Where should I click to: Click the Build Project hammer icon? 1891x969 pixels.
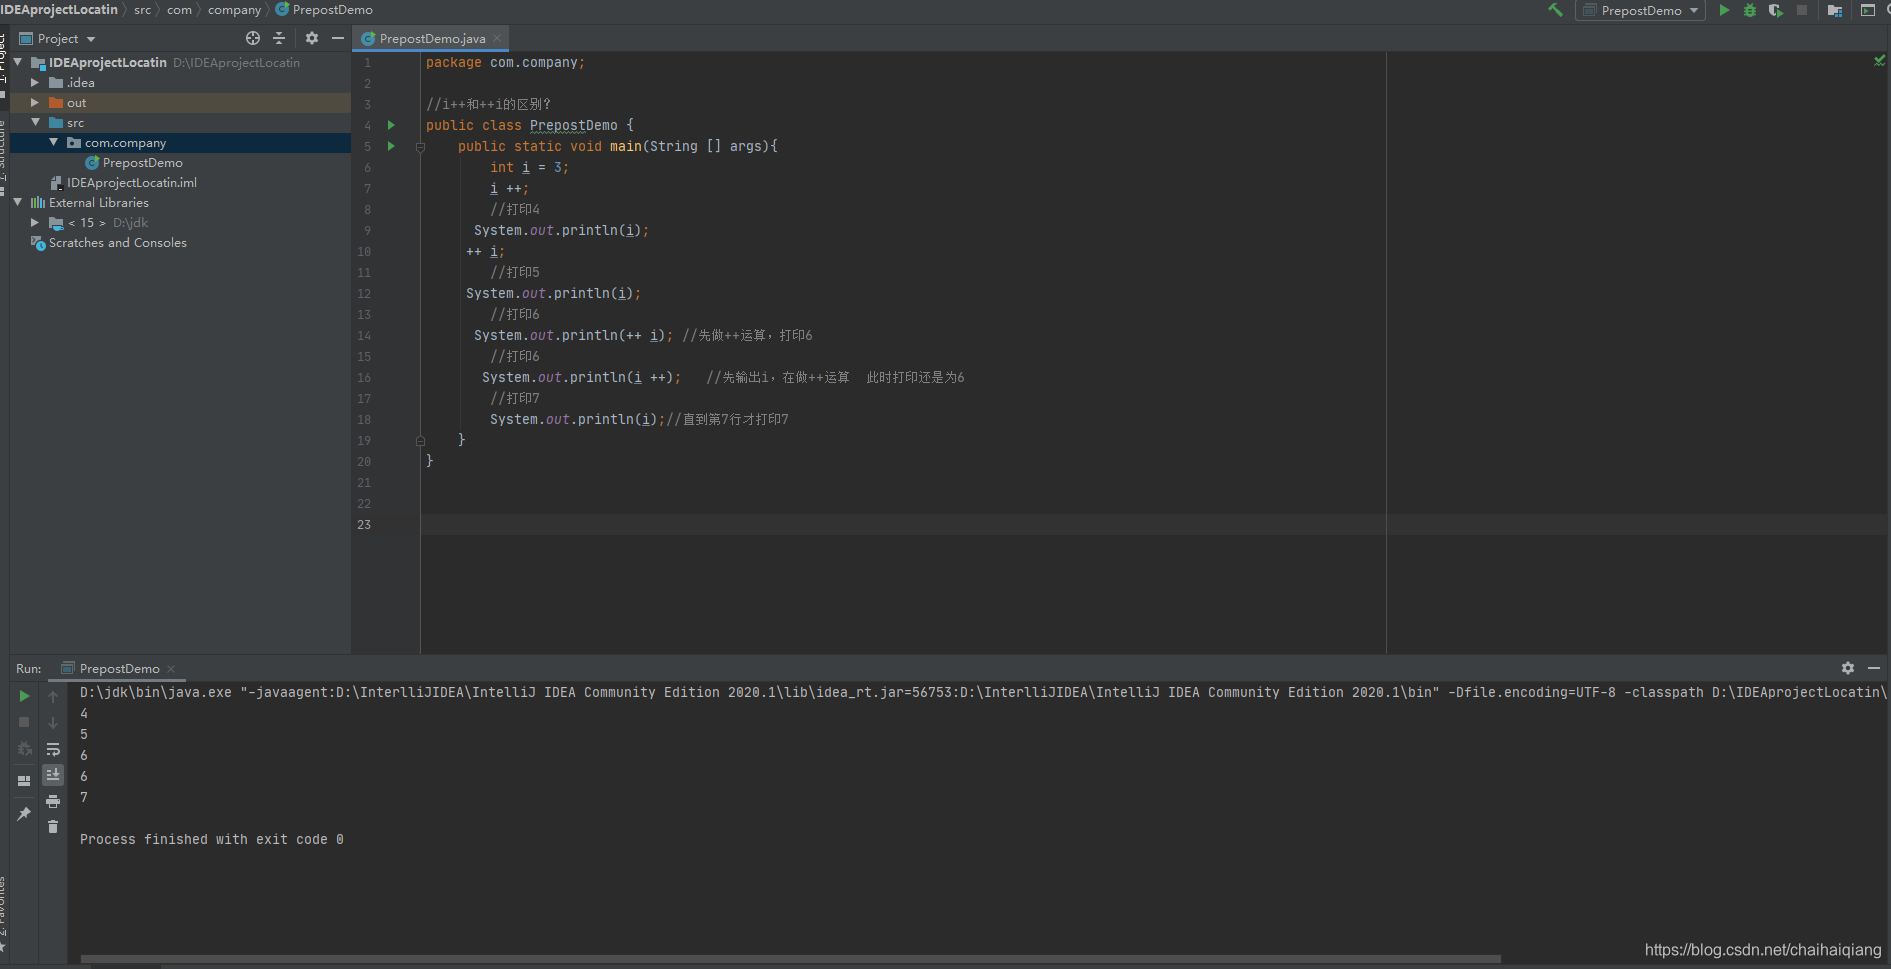click(1555, 10)
